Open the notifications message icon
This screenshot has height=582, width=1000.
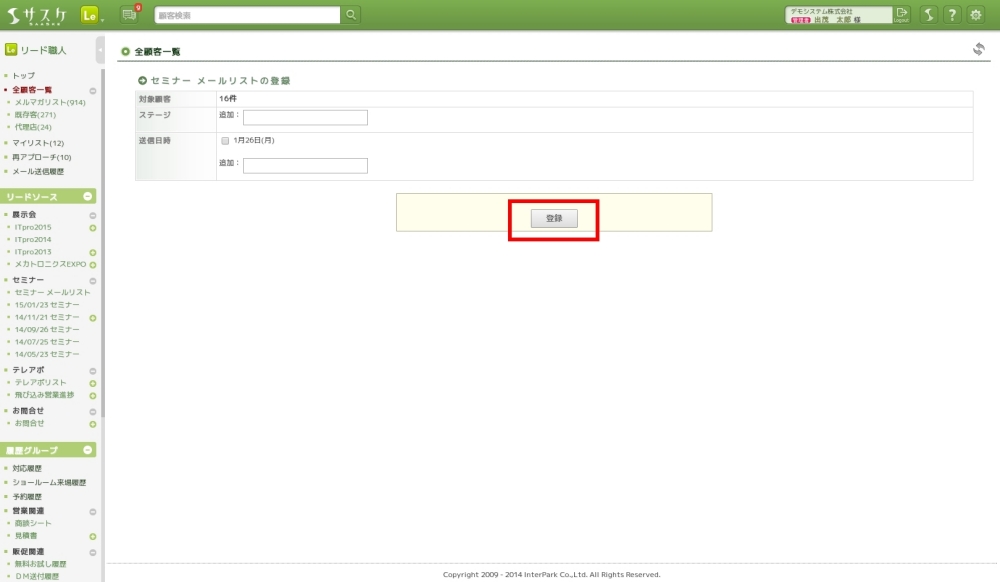click(129, 15)
